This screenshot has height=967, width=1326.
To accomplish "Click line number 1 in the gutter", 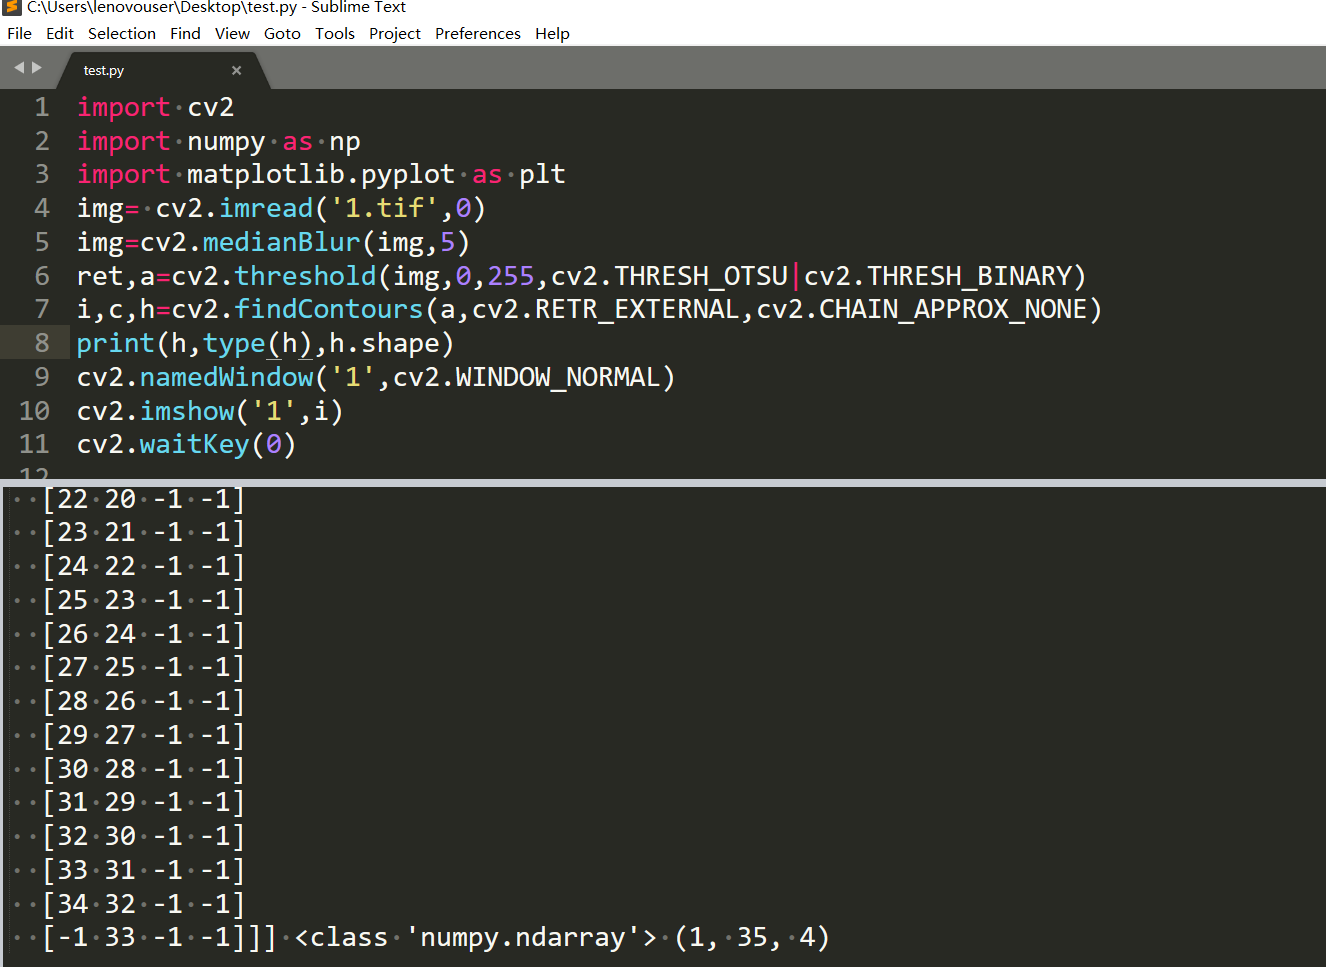I will pos(42,107).
